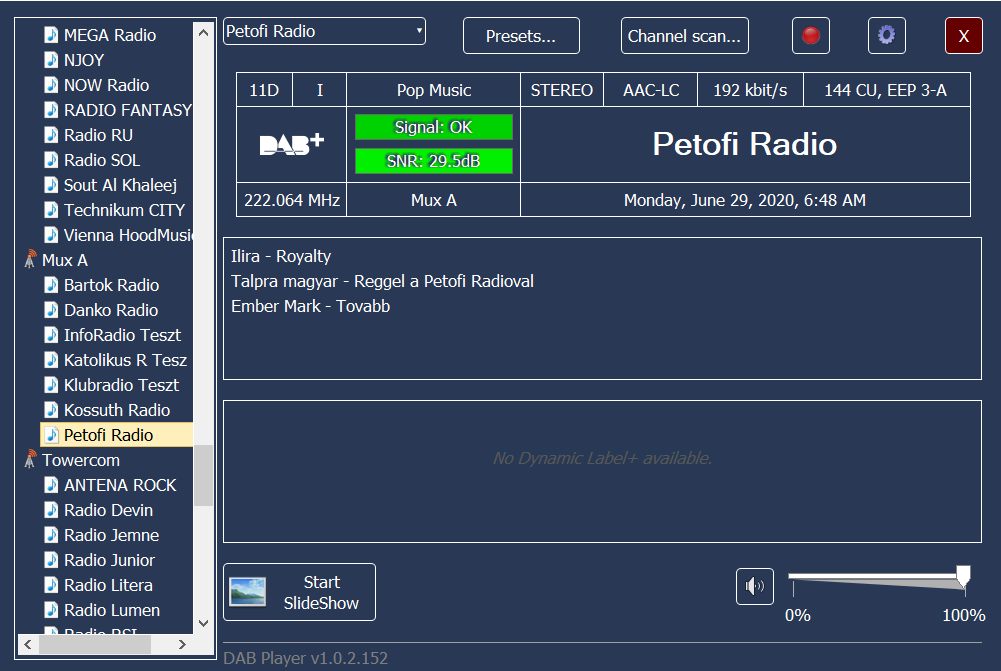Click the Mux A antenna icon

30,260
